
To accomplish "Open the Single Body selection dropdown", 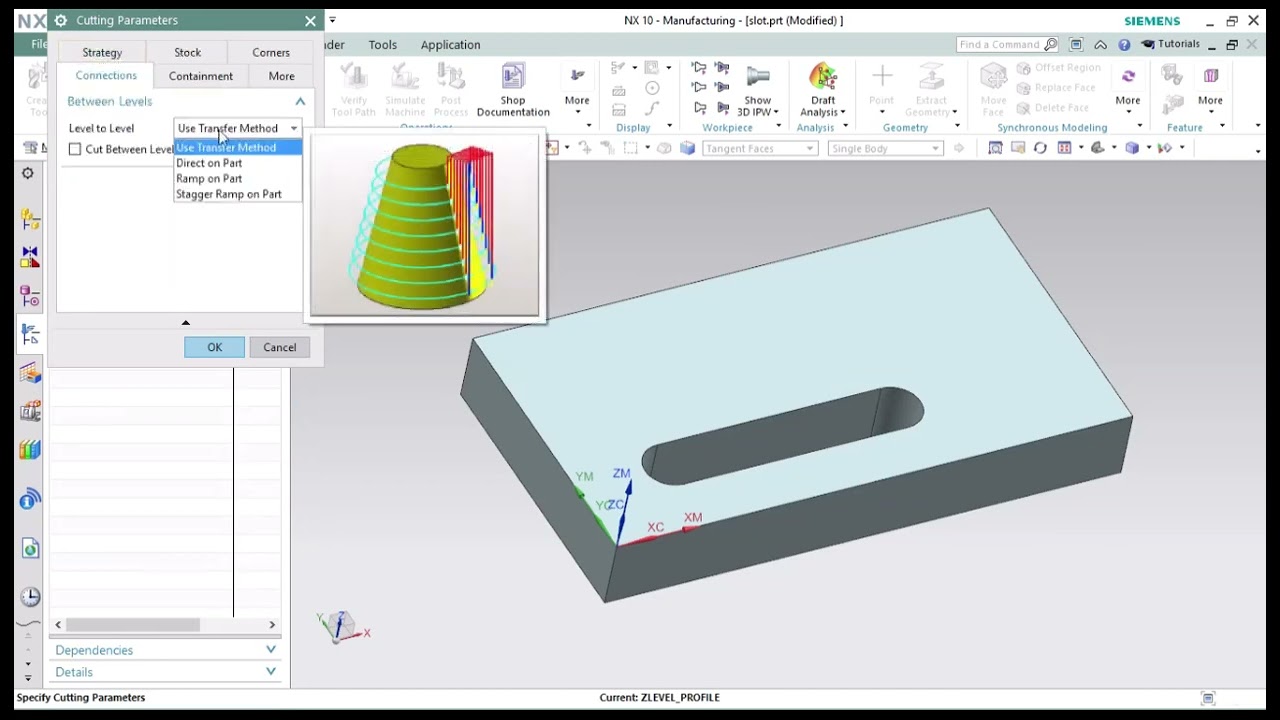I will (x=886, y=148).
